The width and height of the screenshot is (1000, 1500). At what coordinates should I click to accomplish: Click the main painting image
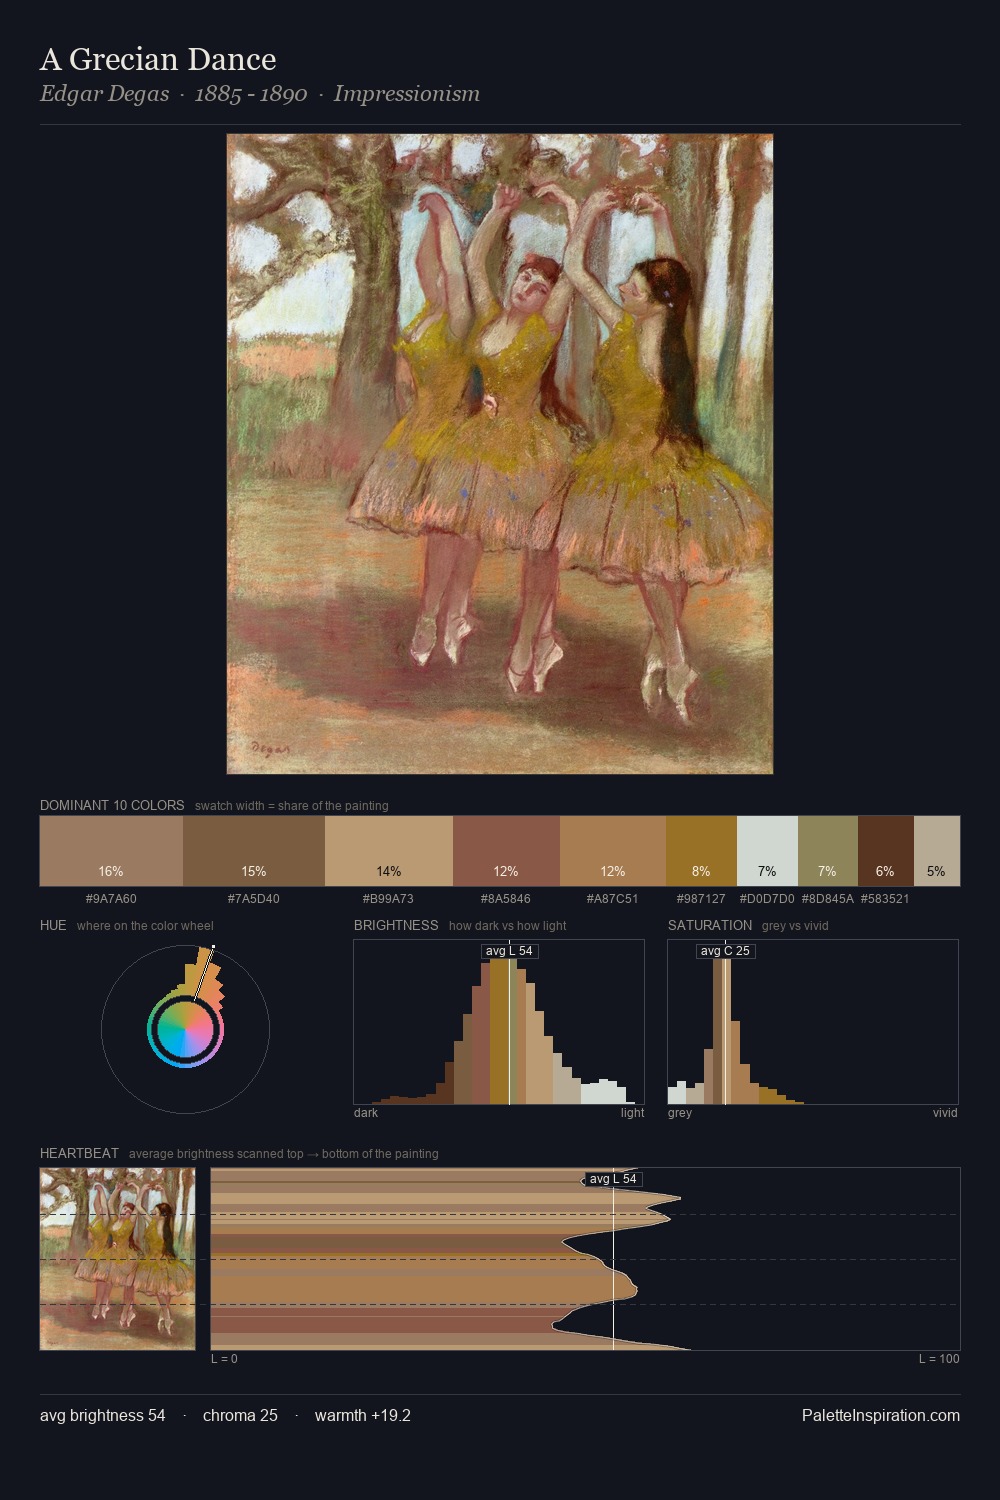point(500,454)
